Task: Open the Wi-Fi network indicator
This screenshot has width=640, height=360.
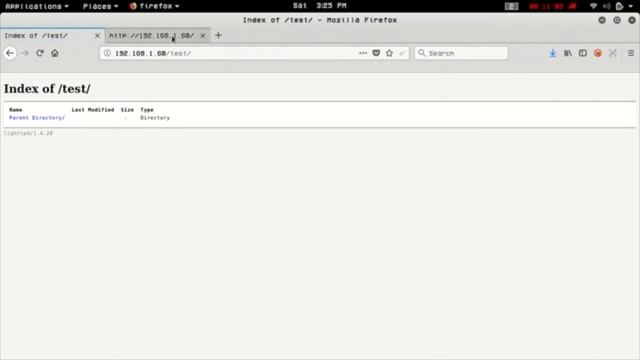Action: (593, 6)
